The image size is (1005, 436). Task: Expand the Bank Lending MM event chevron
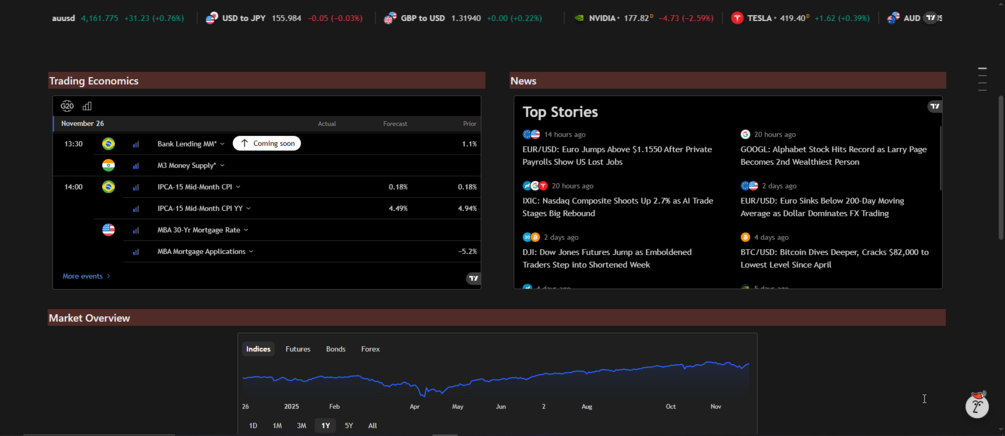(222, 144)
